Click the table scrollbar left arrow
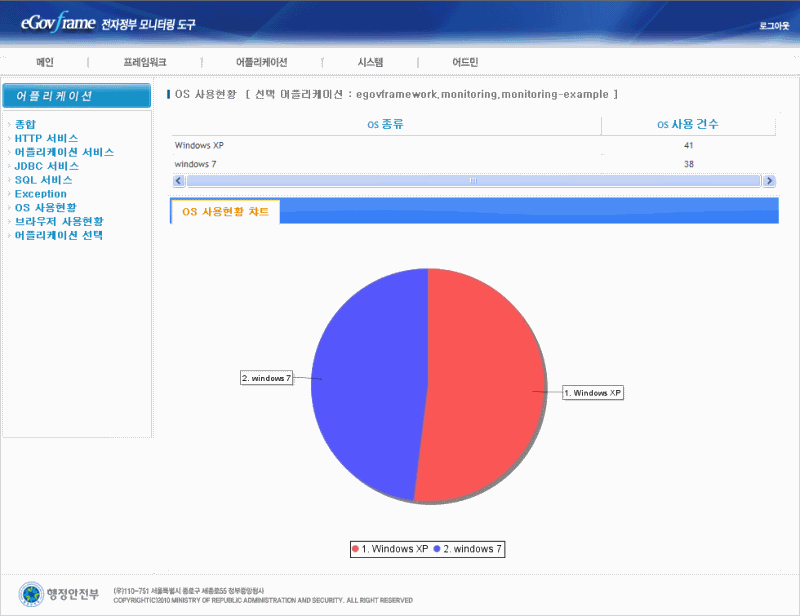 click(x=179, y=181)
